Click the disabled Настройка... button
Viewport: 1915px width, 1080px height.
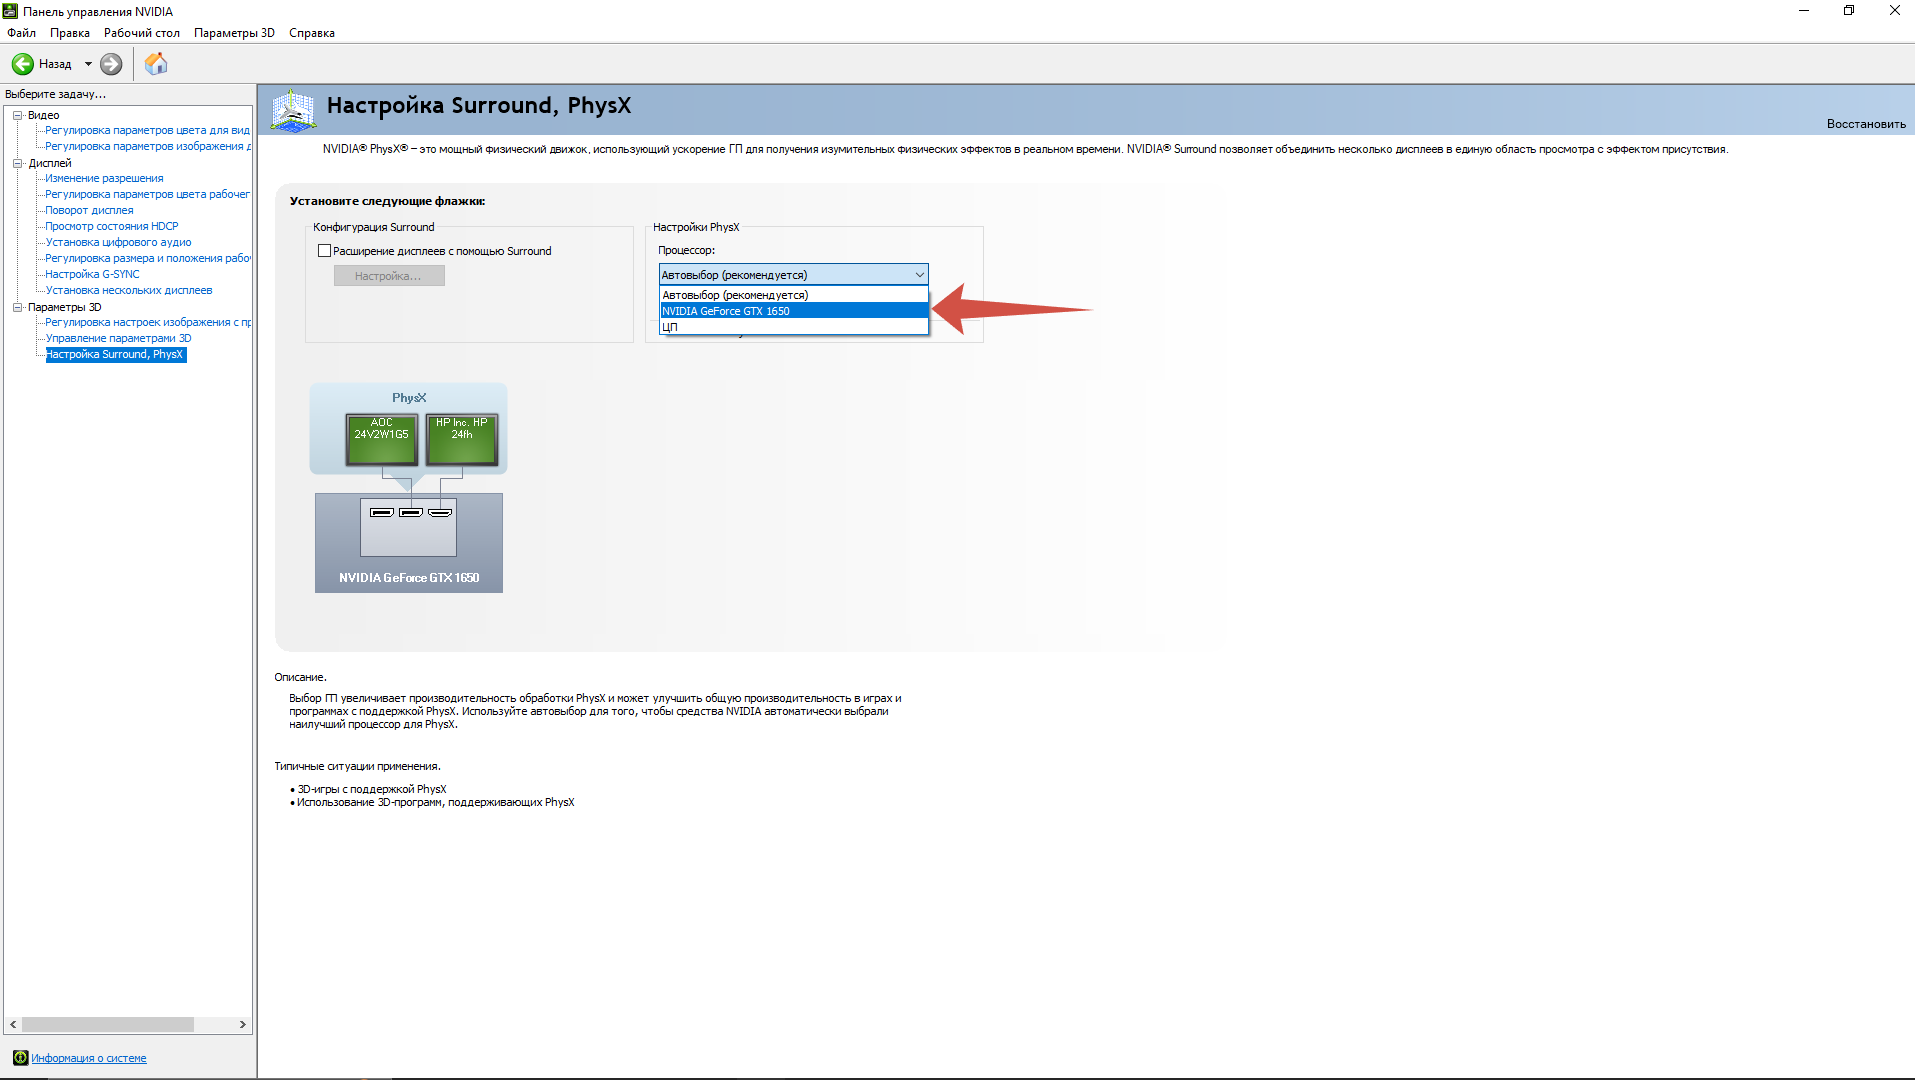[389, 276]
